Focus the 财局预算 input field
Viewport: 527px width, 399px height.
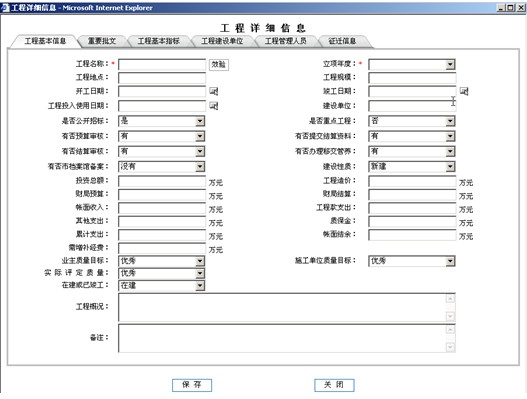(162, 195)
